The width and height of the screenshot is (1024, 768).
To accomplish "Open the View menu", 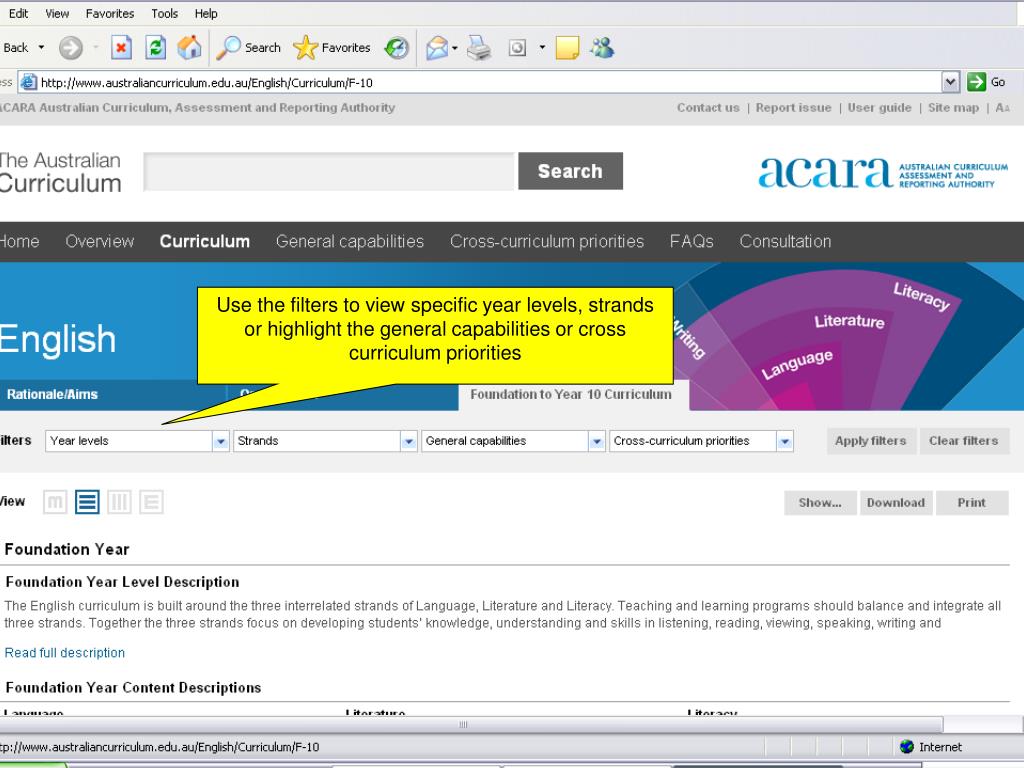I will pos(57,13).
